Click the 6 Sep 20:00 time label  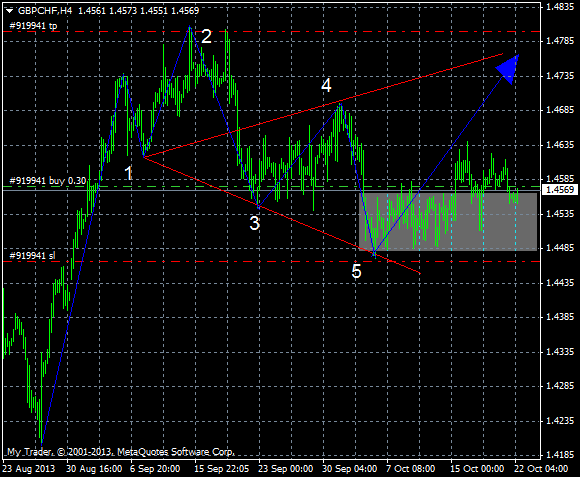pos(155,469)
